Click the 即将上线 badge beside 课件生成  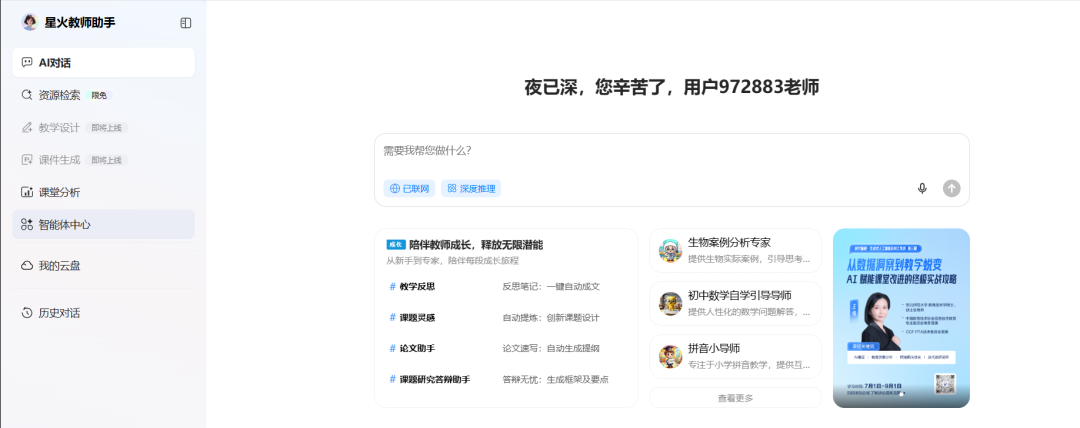(106, 161)
